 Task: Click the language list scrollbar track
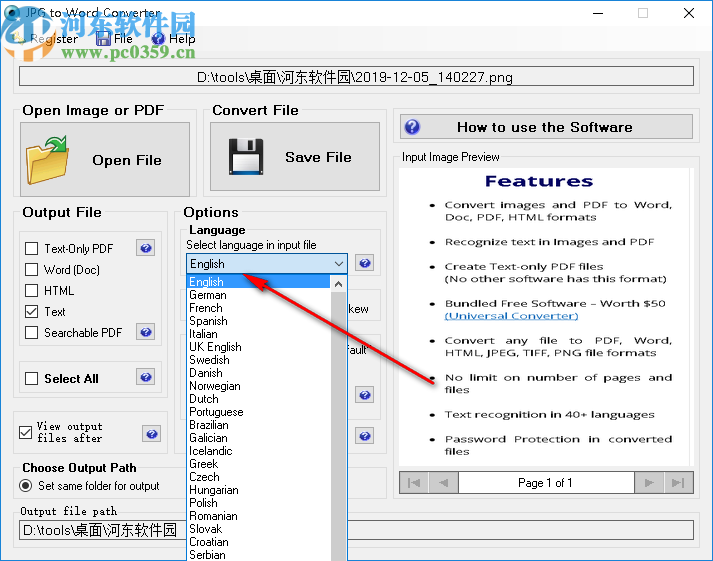(x=338, y=426)
